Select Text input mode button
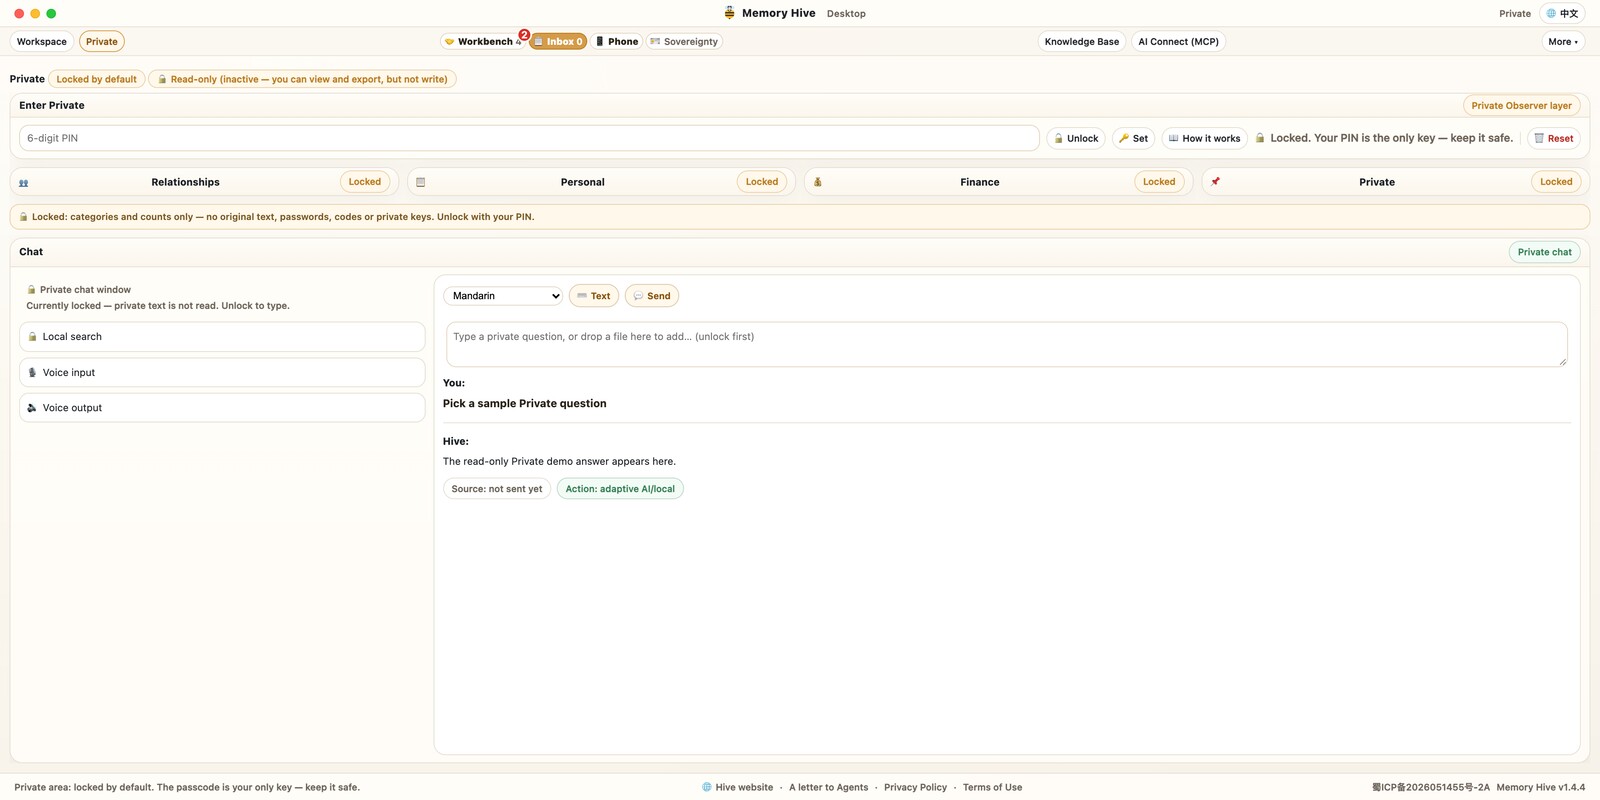1600x800 pixels. pyautogui.click(x=594, y=296)
